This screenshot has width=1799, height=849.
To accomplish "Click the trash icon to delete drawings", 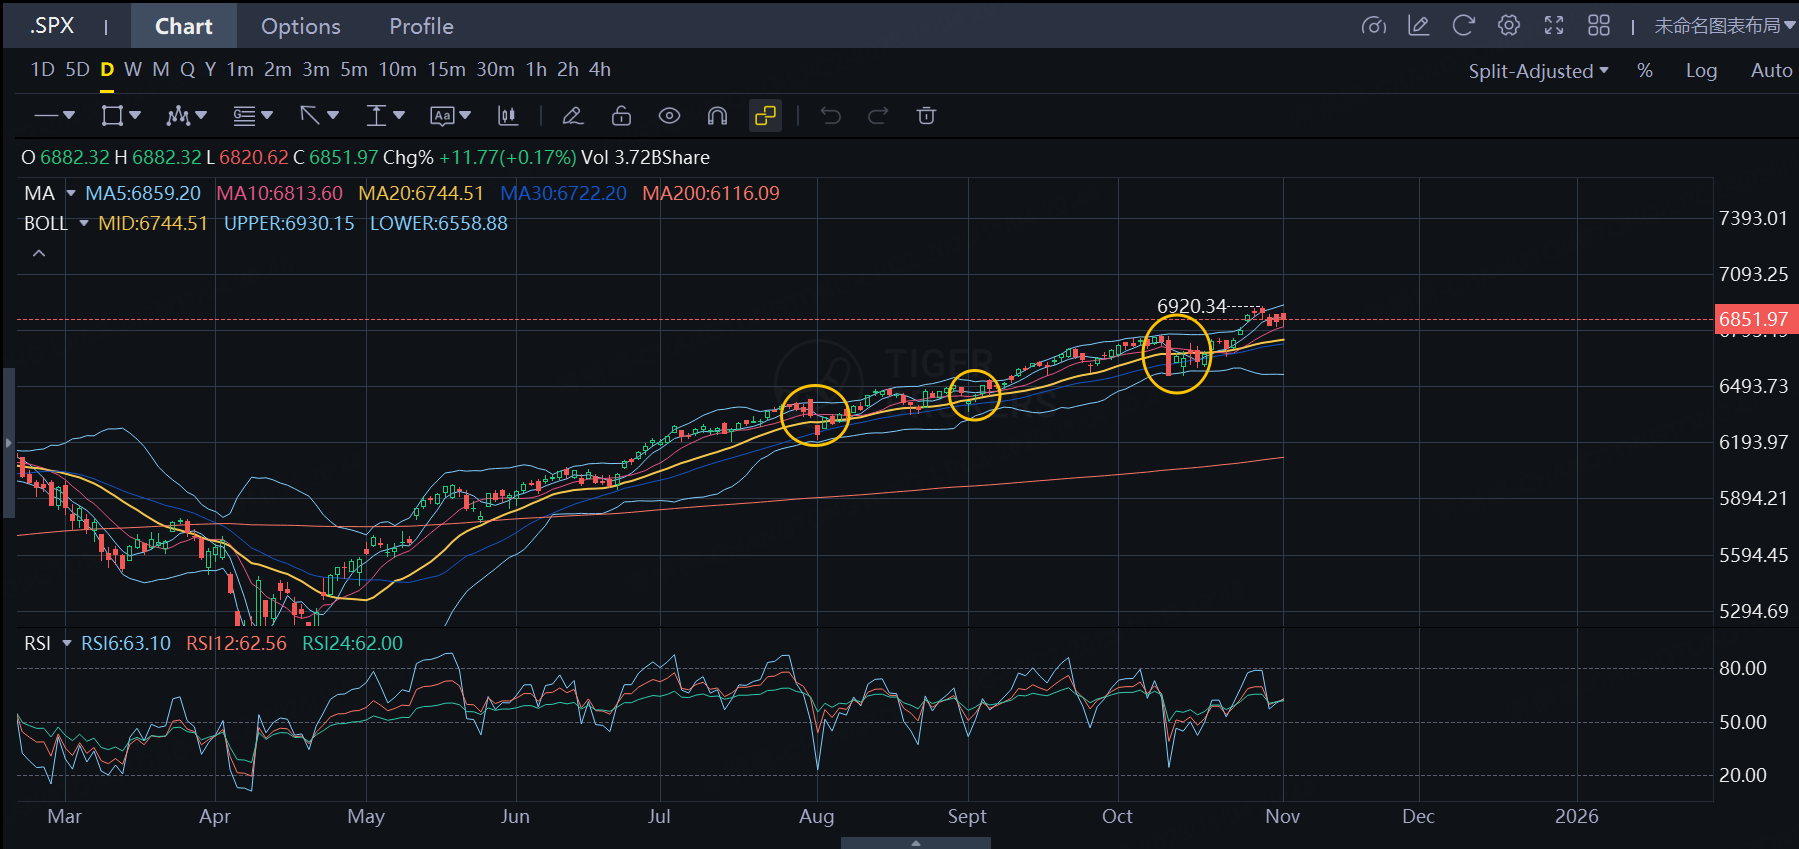I will [926, 116].
